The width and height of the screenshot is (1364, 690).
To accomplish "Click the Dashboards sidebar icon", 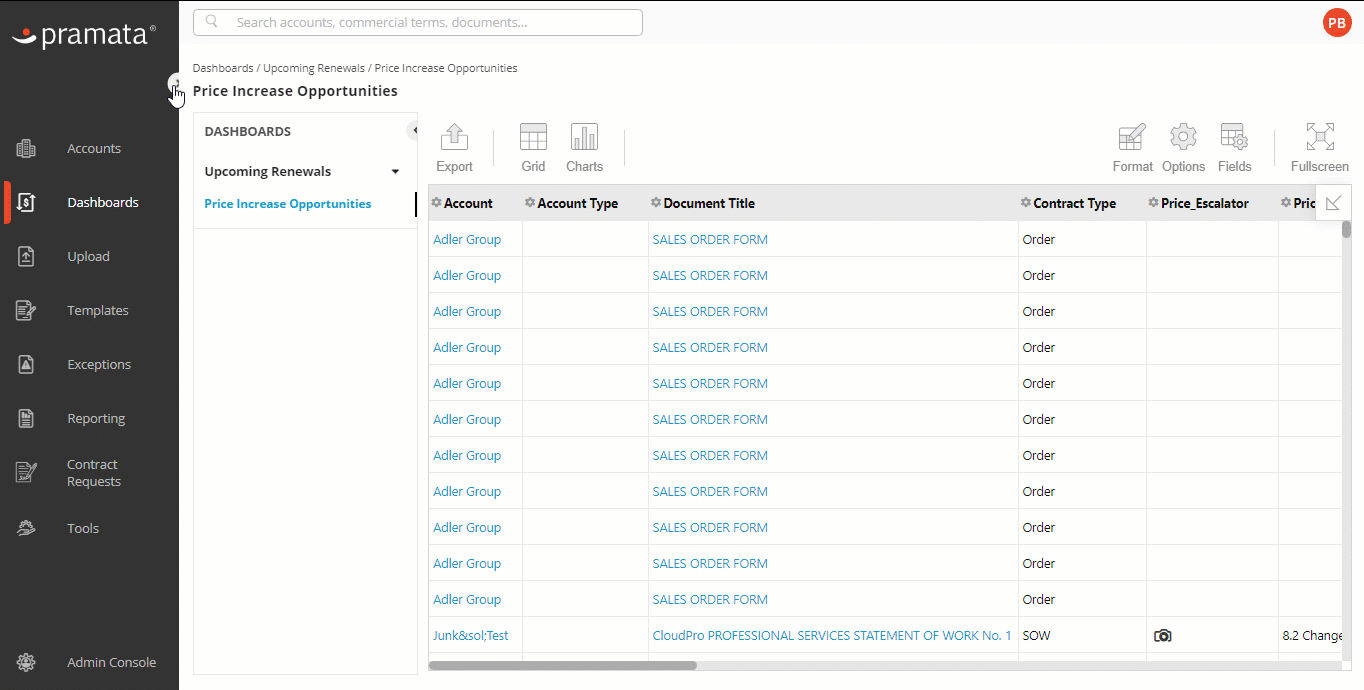I will (26, 203).
